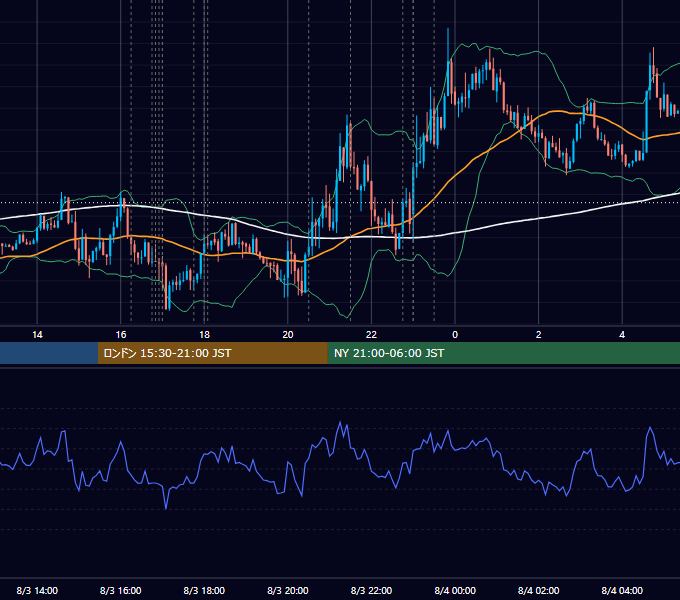The image size is (680, 600).
Task: Click the 14 hour axis label
Action: pyautogui.click(x=37, y=335)
